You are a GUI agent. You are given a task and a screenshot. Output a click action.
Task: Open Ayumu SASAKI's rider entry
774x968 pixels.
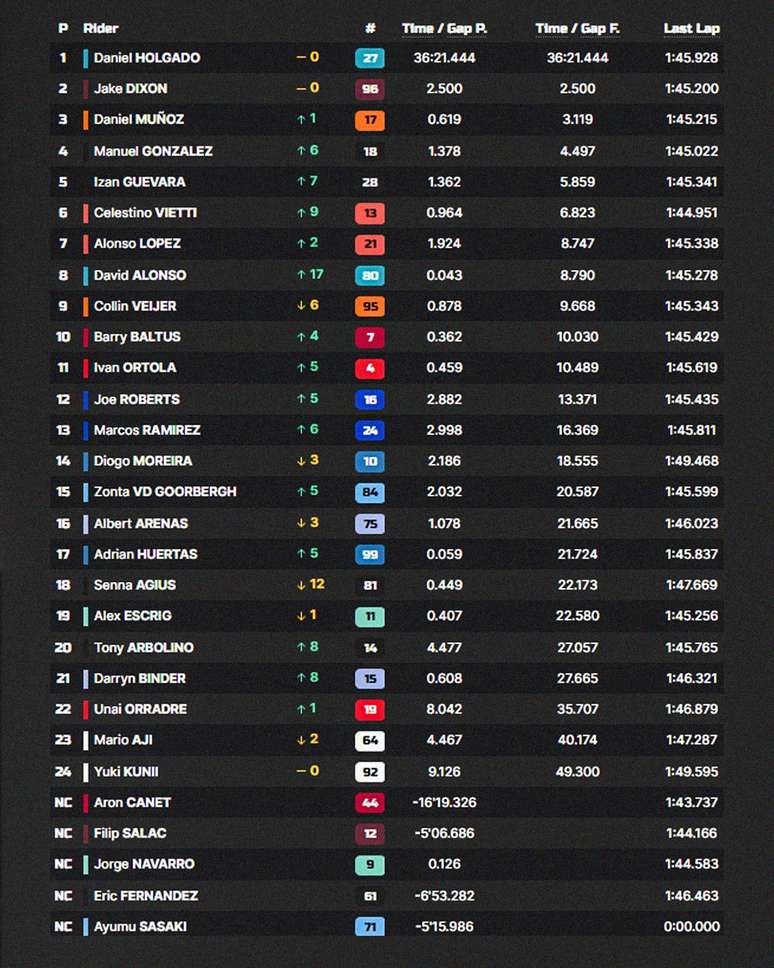tap(140, 927)
